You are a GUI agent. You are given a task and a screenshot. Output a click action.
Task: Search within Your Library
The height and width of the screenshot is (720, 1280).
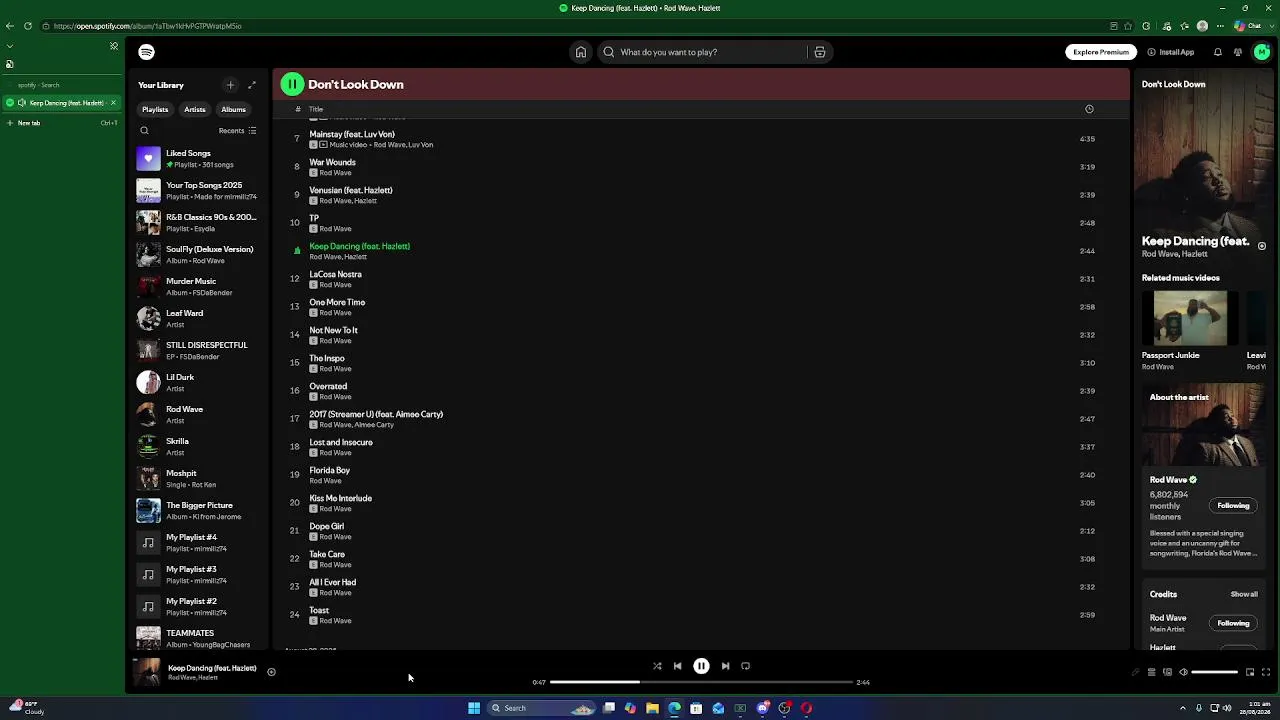pos(144,131)
